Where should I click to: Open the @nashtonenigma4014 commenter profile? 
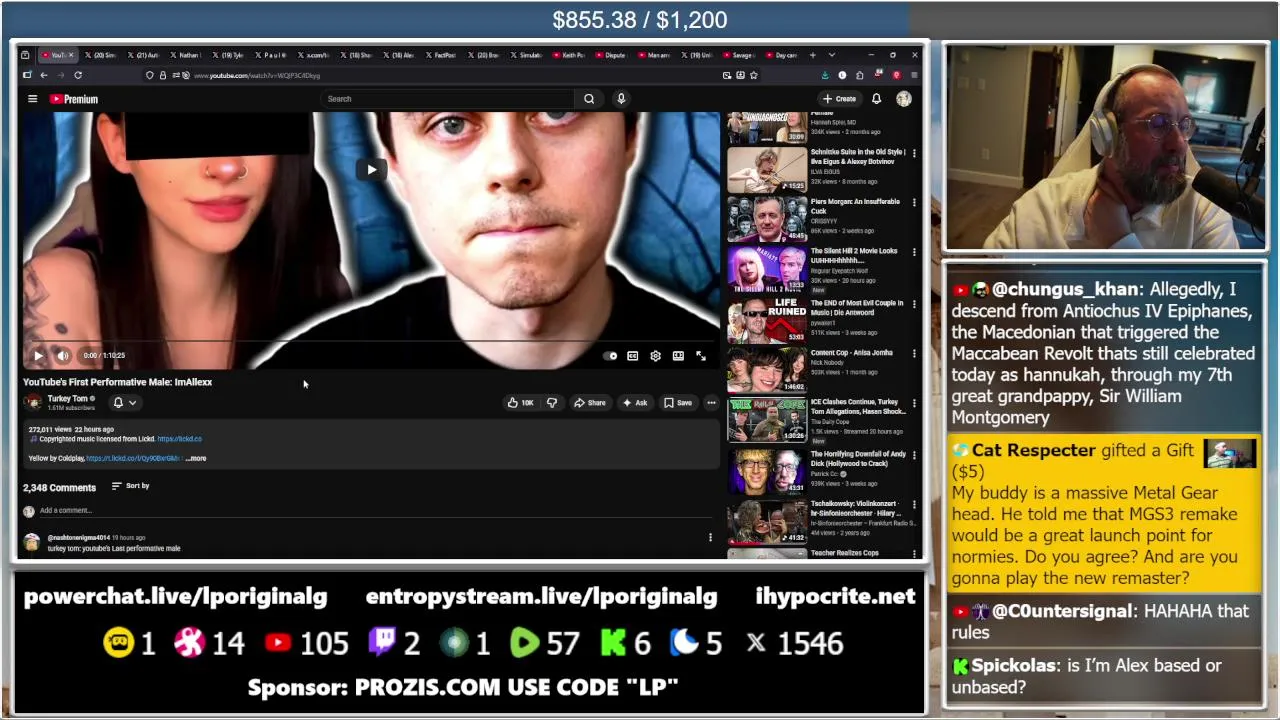(x=79, y=538)
